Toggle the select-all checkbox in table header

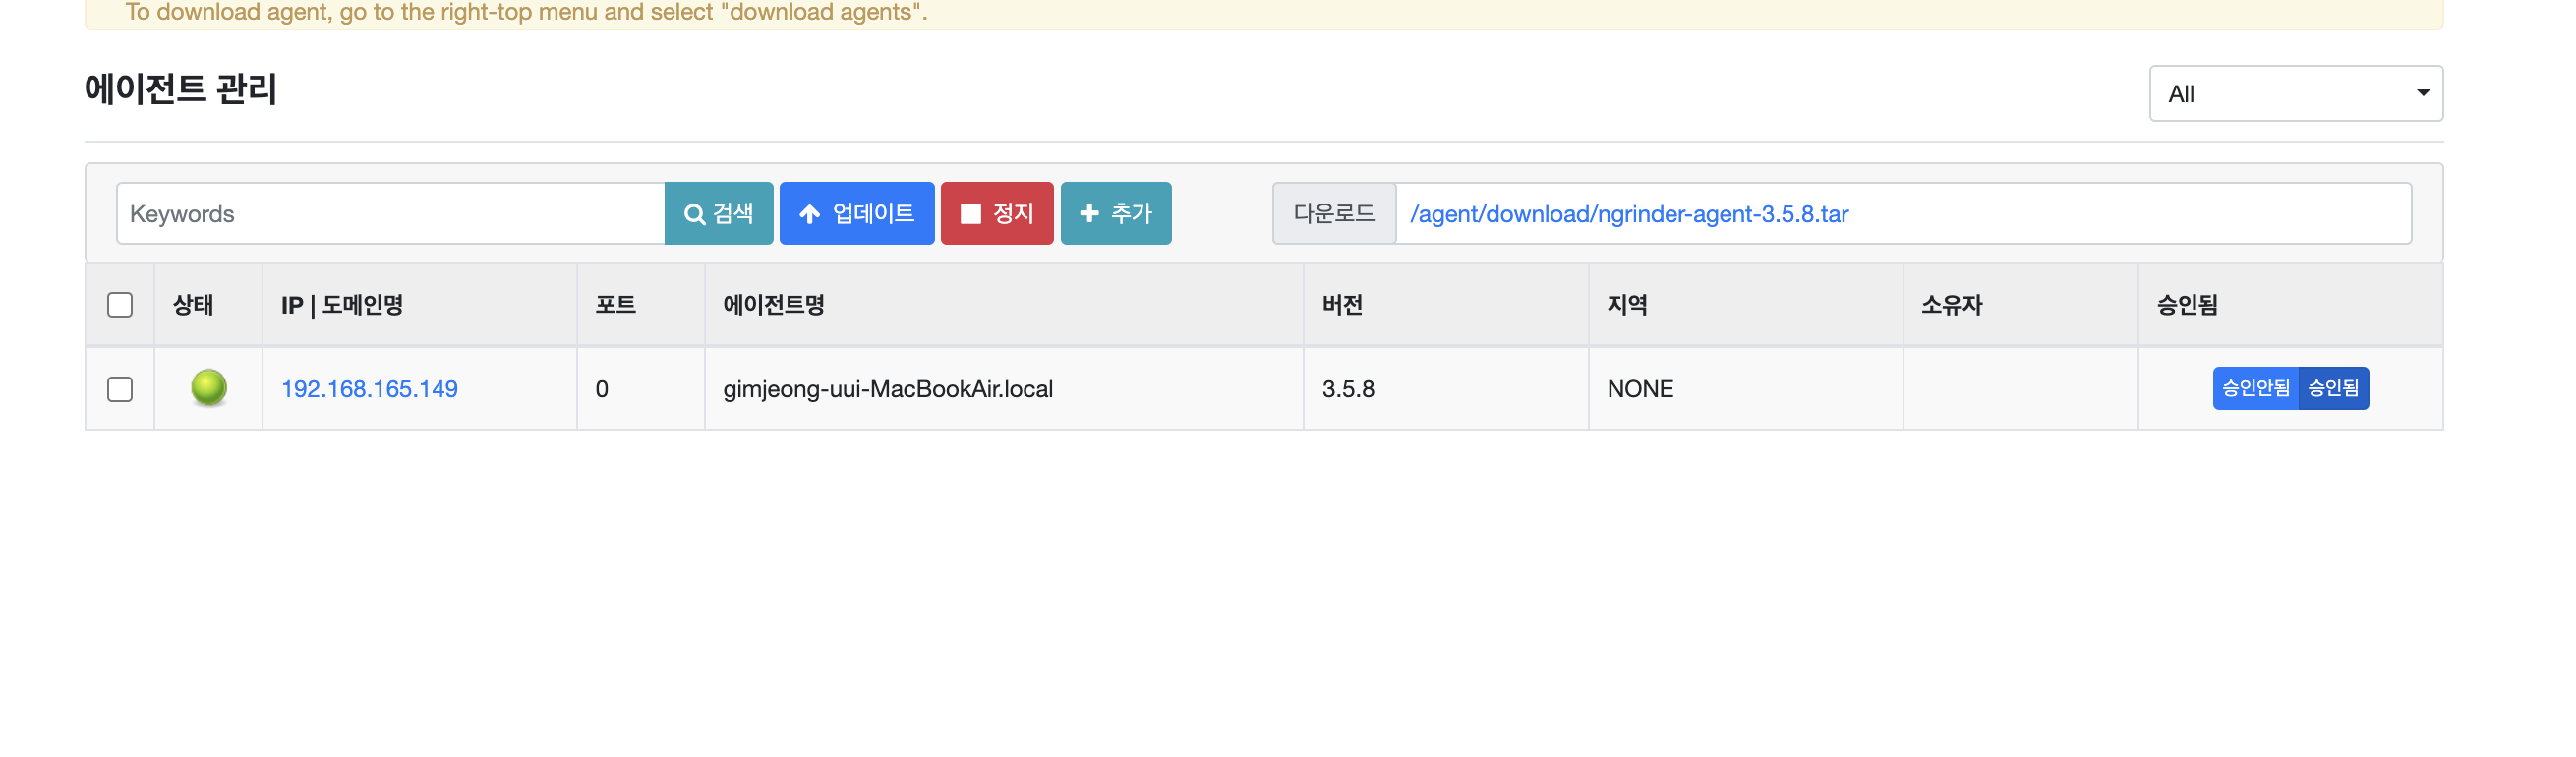(x=120, y=305)
